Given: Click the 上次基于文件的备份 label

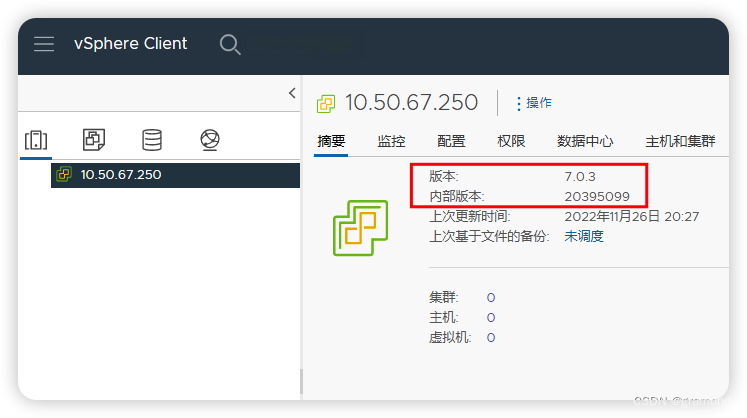Looking at the screenshot, I should [x=489, y=236].
